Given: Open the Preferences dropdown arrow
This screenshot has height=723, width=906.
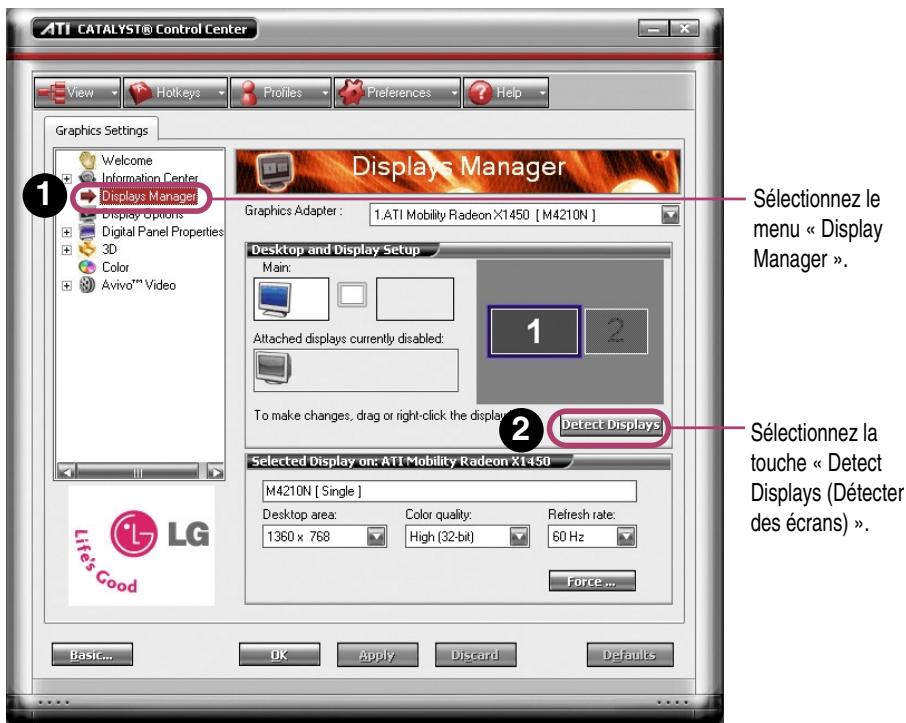Looking at the screenshot, I should tap(455, 92).
